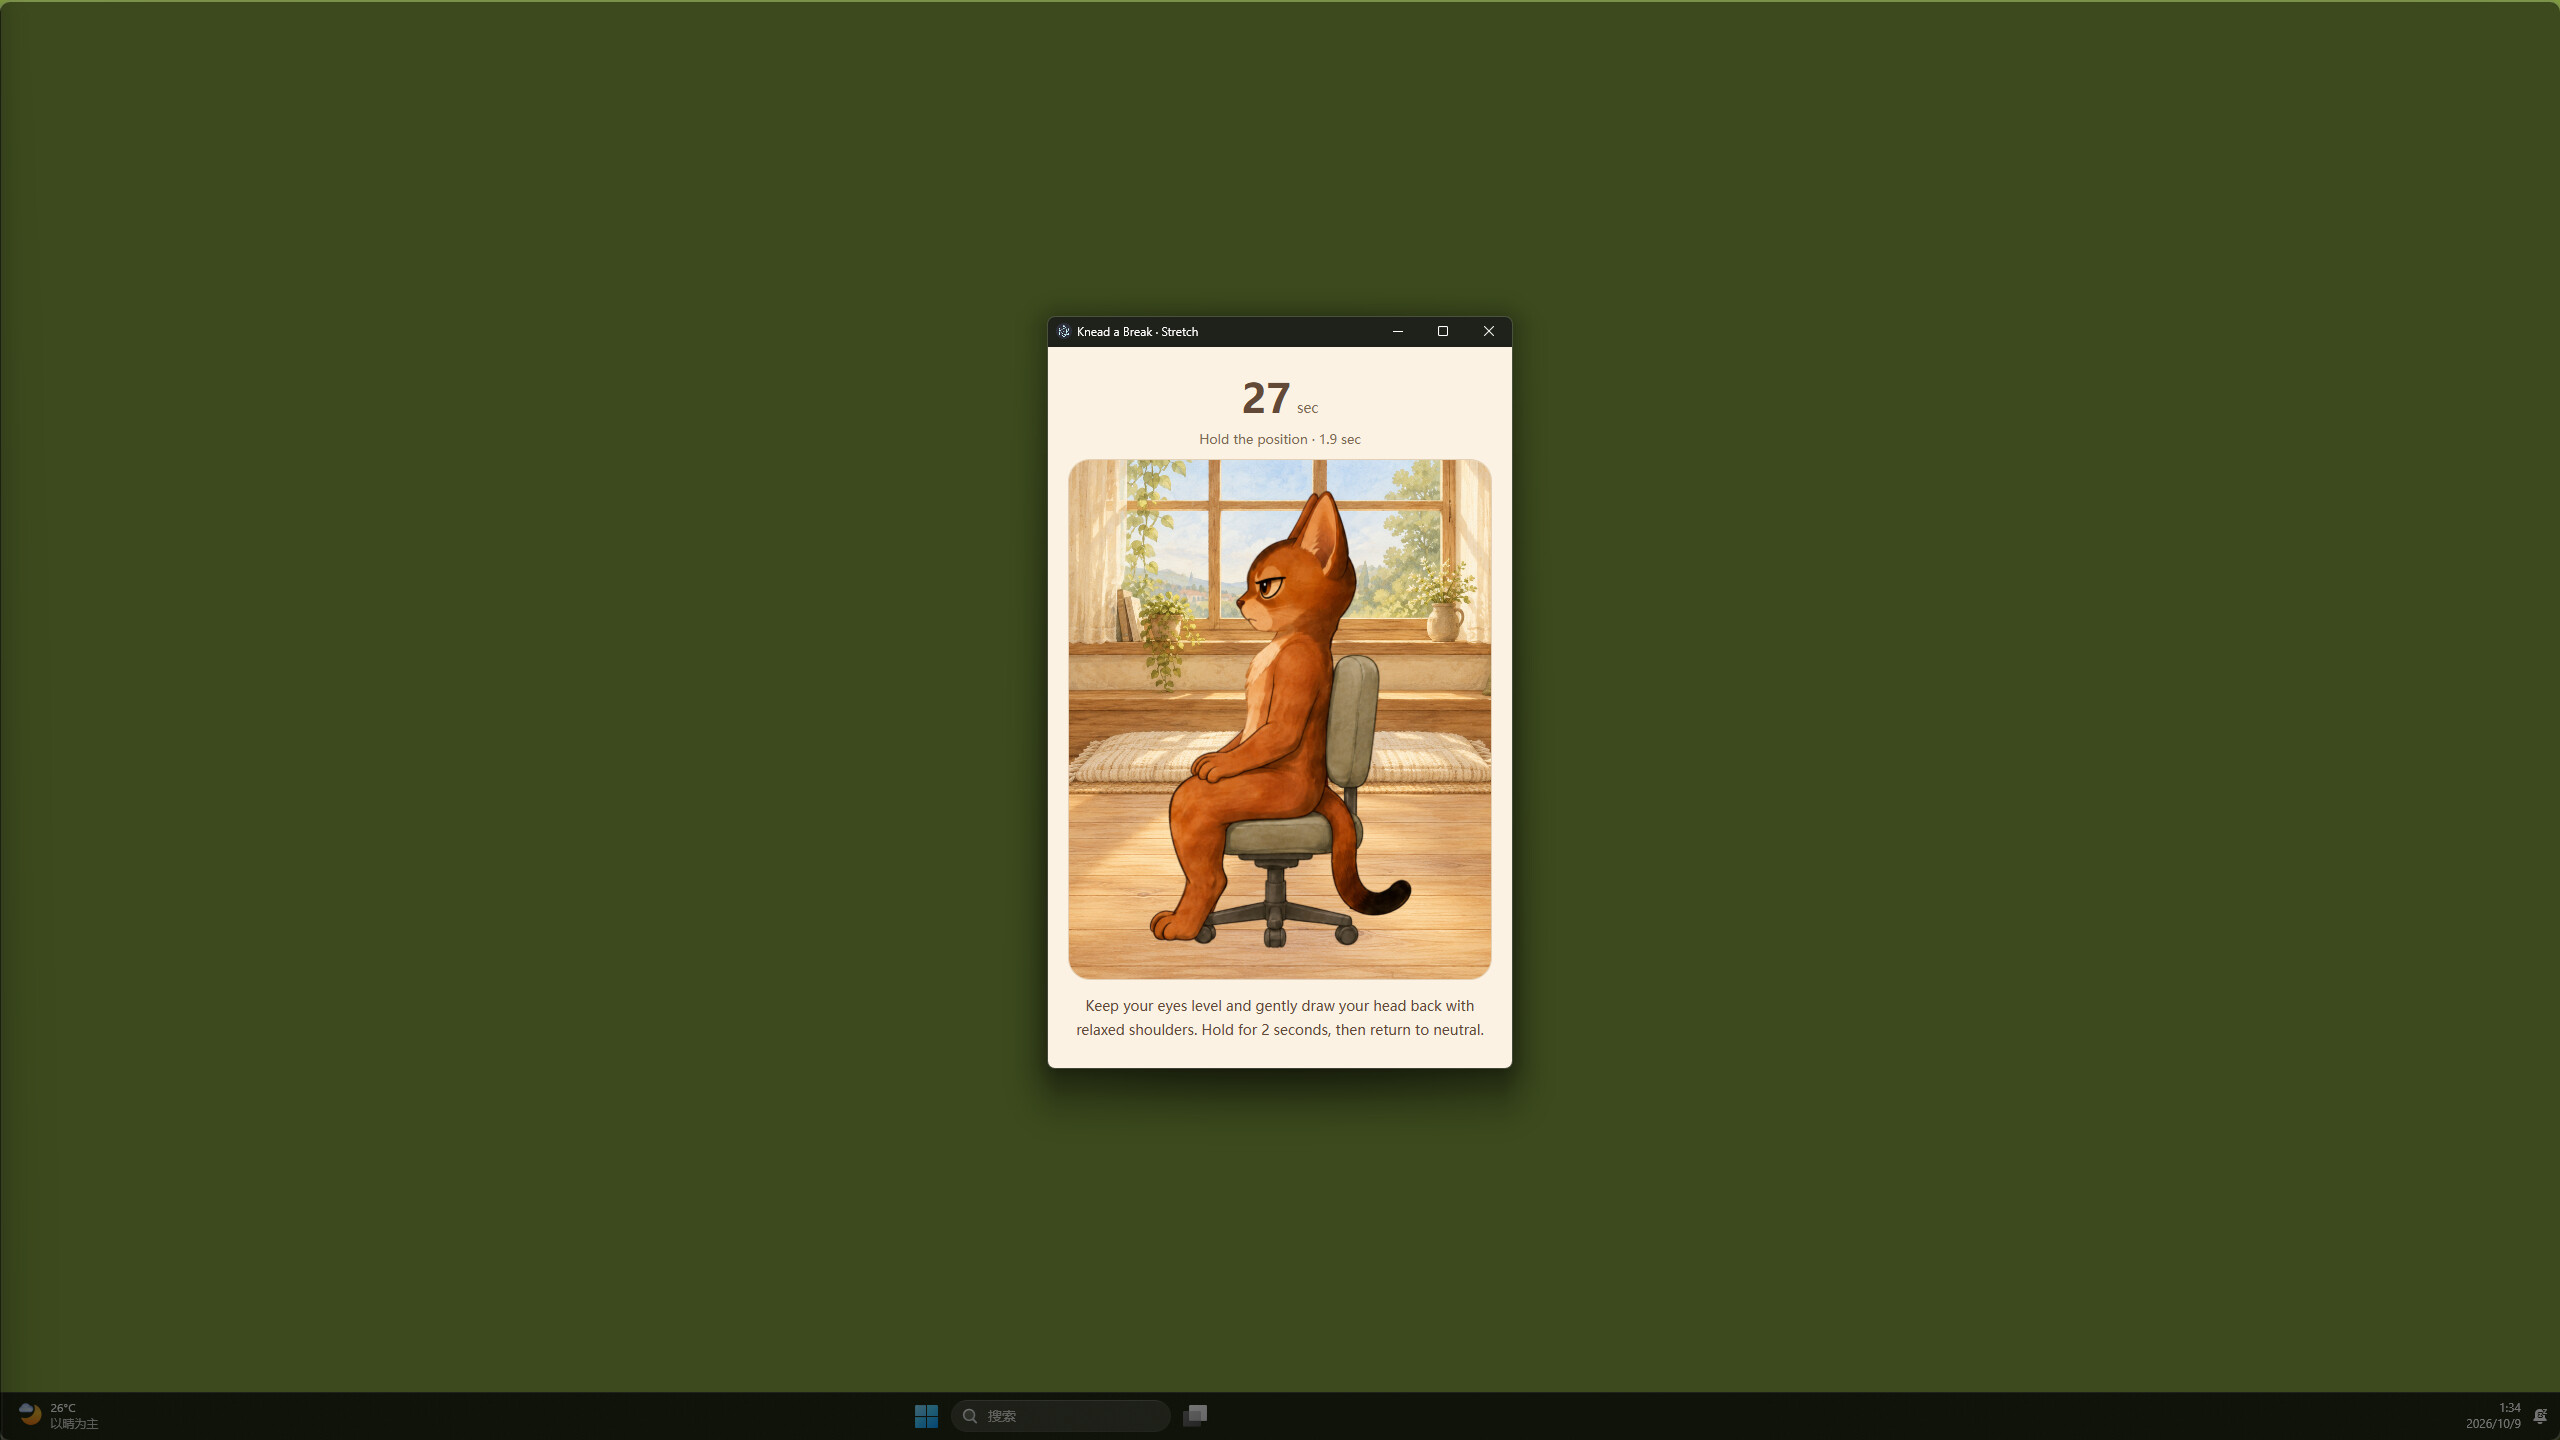This screenshot has height=1440, width=2560.
Task: Click the cat stretching illustration
Action: [1279, 719]
